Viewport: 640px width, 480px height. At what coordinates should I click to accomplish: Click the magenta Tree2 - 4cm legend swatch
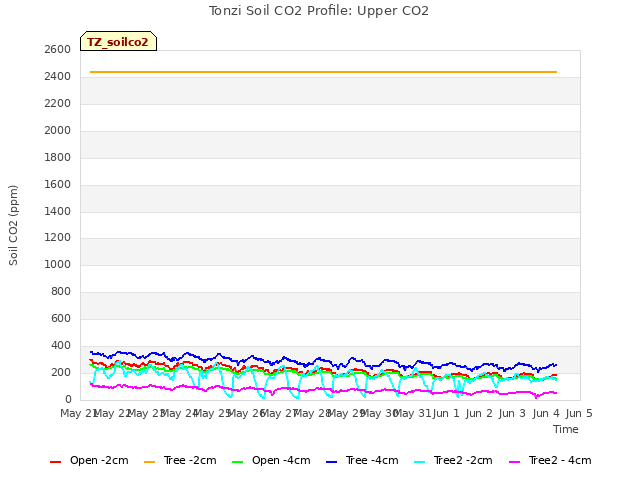(x=514, y=462)
